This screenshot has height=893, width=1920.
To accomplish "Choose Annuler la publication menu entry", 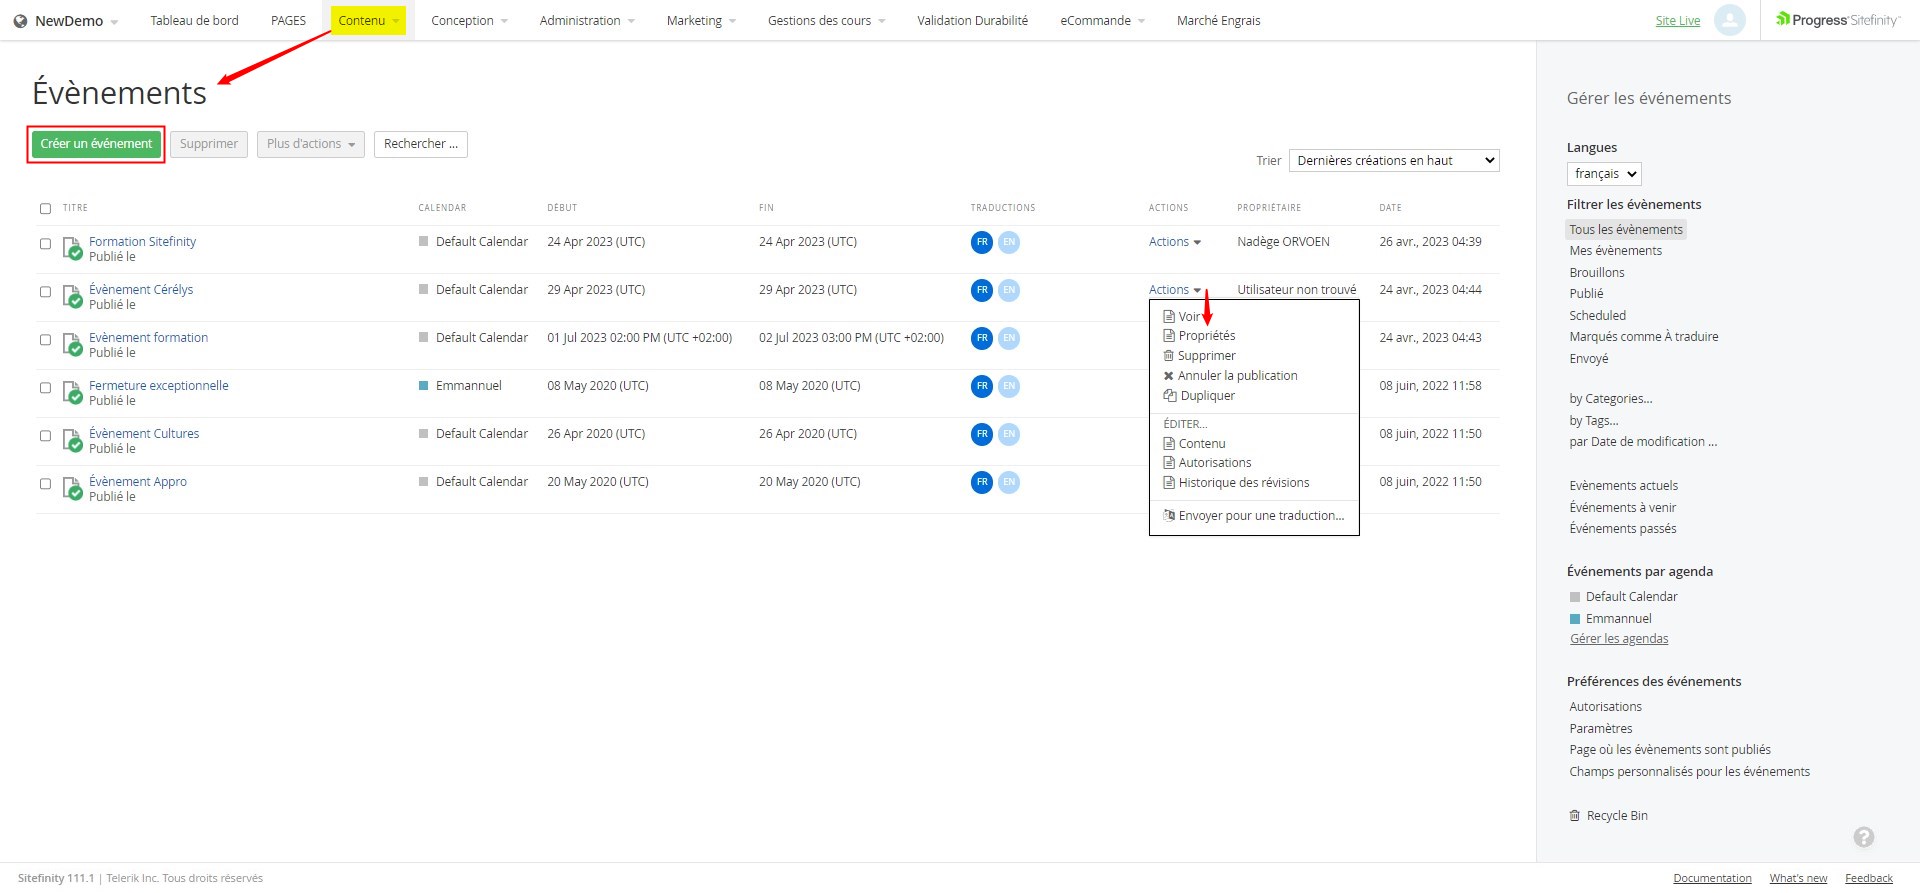I will click(1237, 376).
